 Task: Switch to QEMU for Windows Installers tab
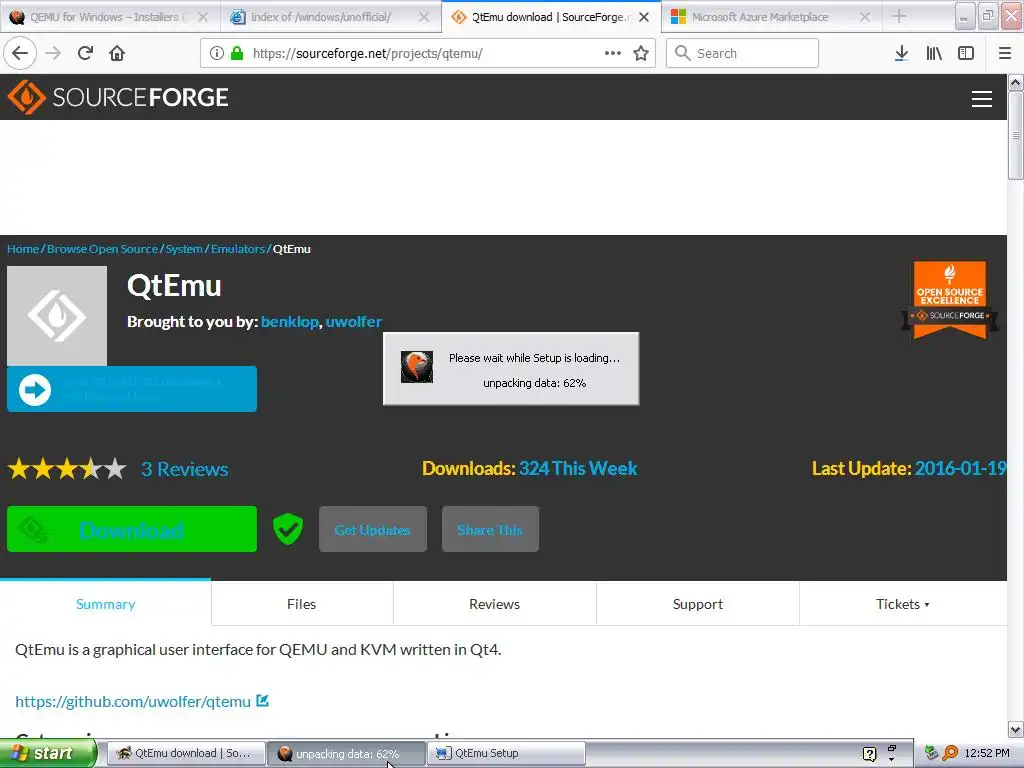[x=110, y=17]
